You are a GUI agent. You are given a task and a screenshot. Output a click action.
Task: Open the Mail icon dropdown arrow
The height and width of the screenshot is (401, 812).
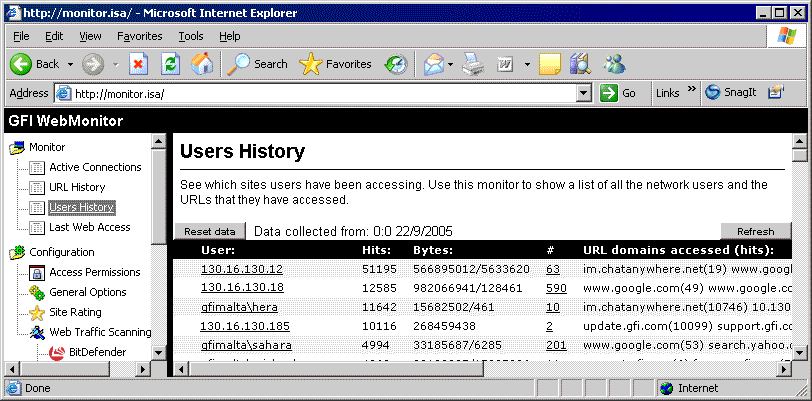click(451, 65)
